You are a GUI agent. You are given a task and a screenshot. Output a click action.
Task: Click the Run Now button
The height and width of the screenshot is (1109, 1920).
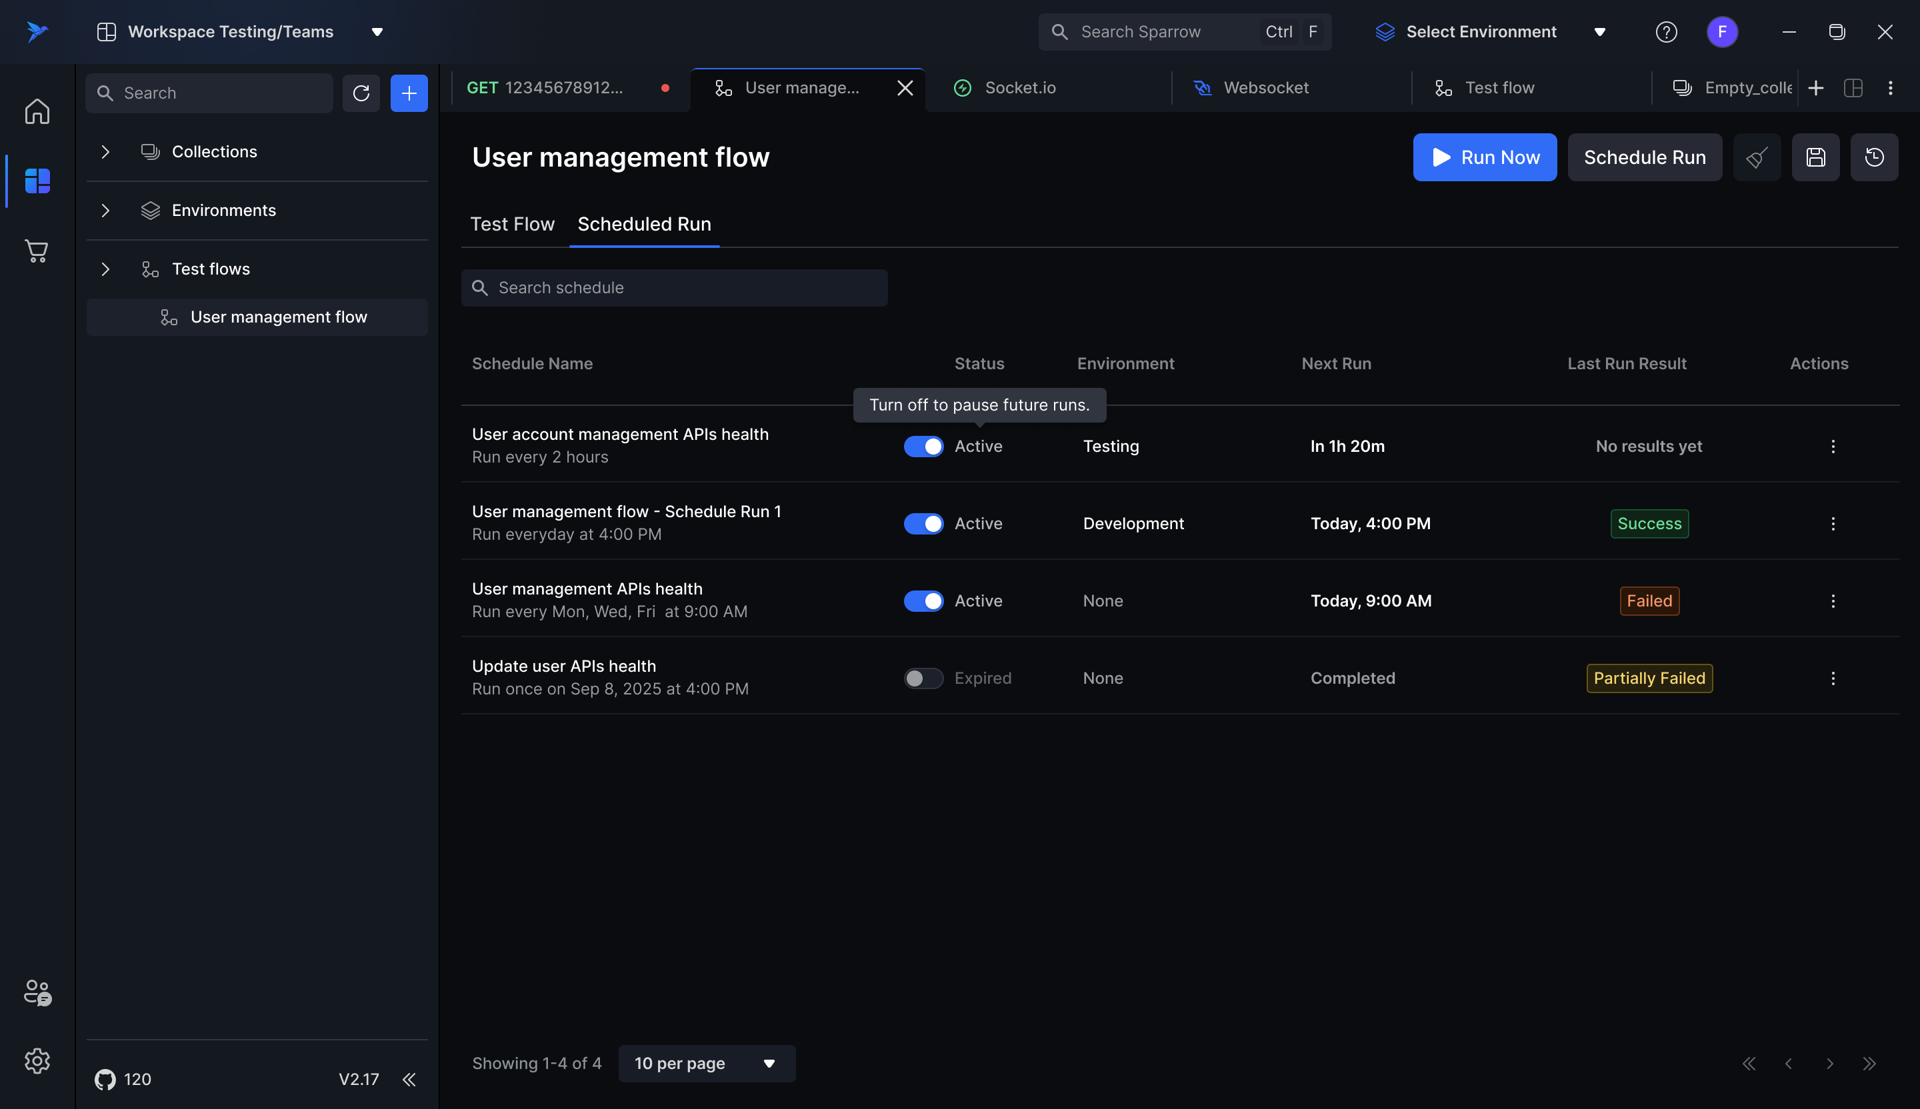click(x=1484, y=157)
